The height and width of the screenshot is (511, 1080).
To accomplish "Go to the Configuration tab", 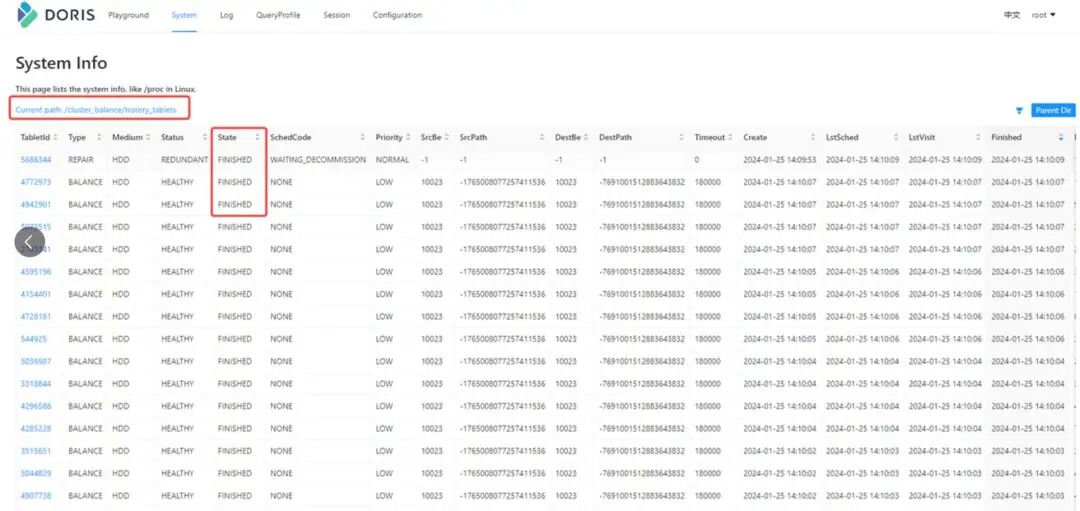I will coord(397,15).
